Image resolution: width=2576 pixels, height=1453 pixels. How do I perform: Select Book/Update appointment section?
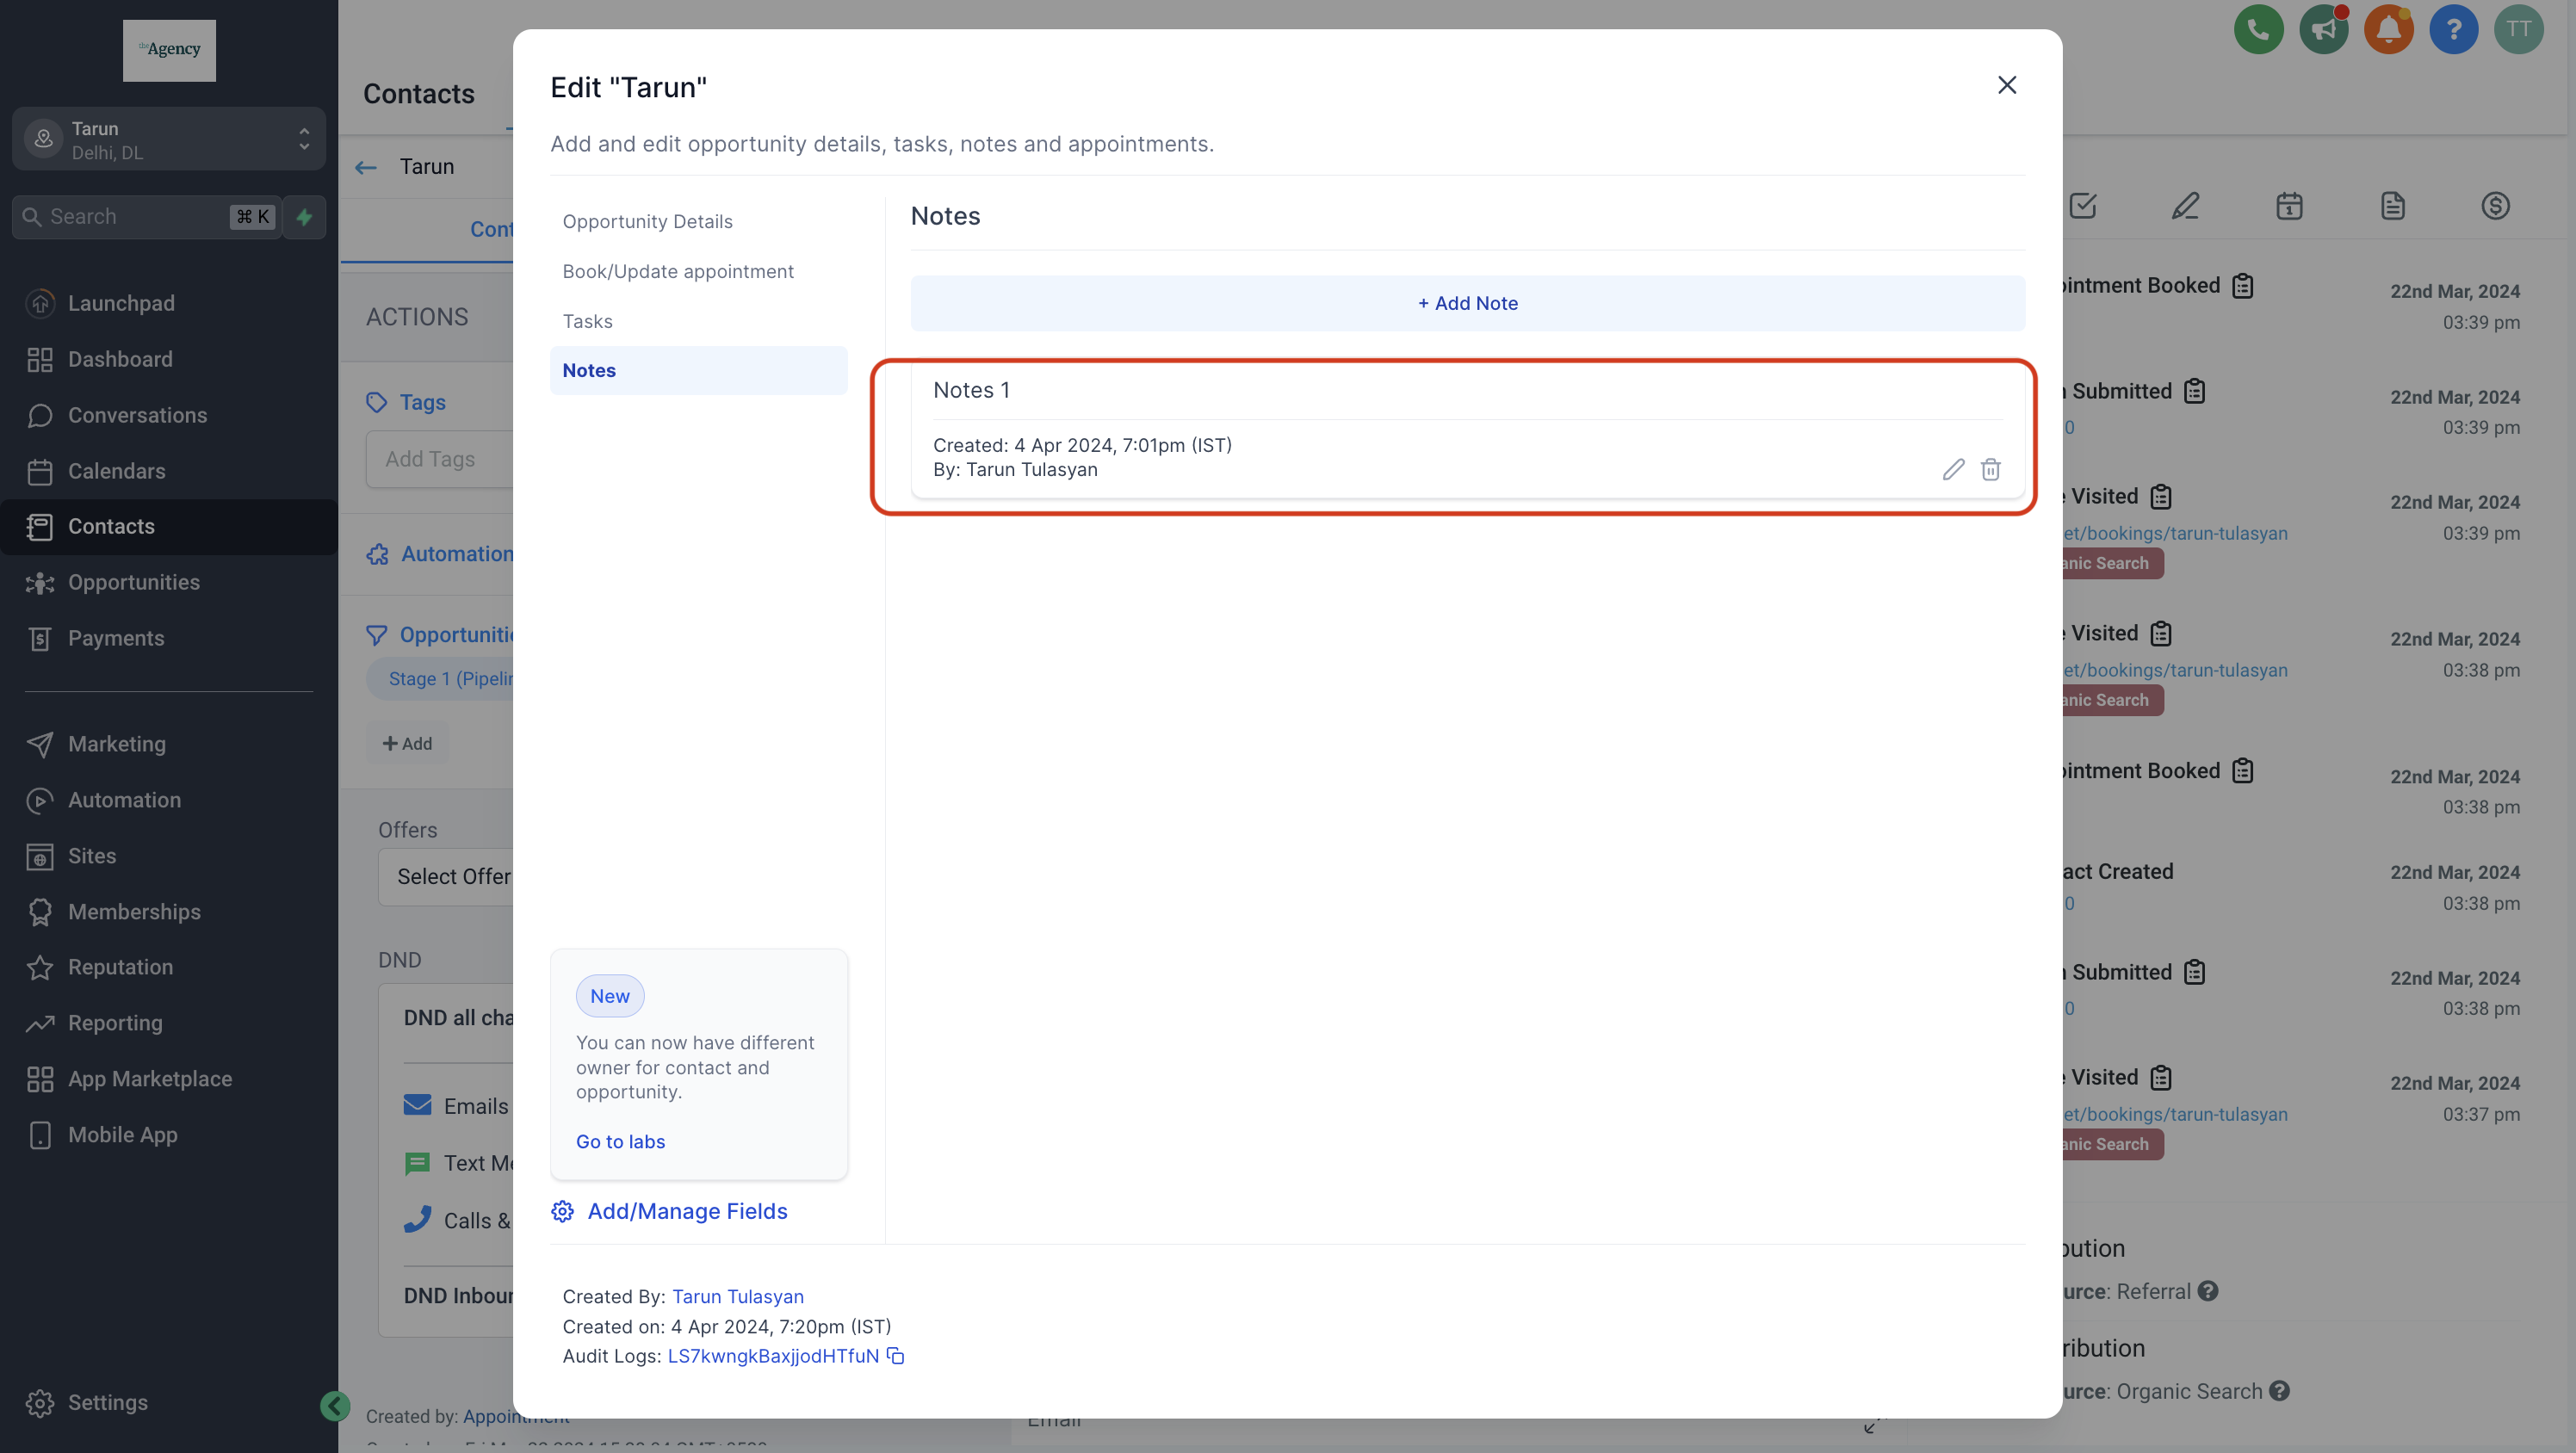pyautogui.click(x=677, y=271)
